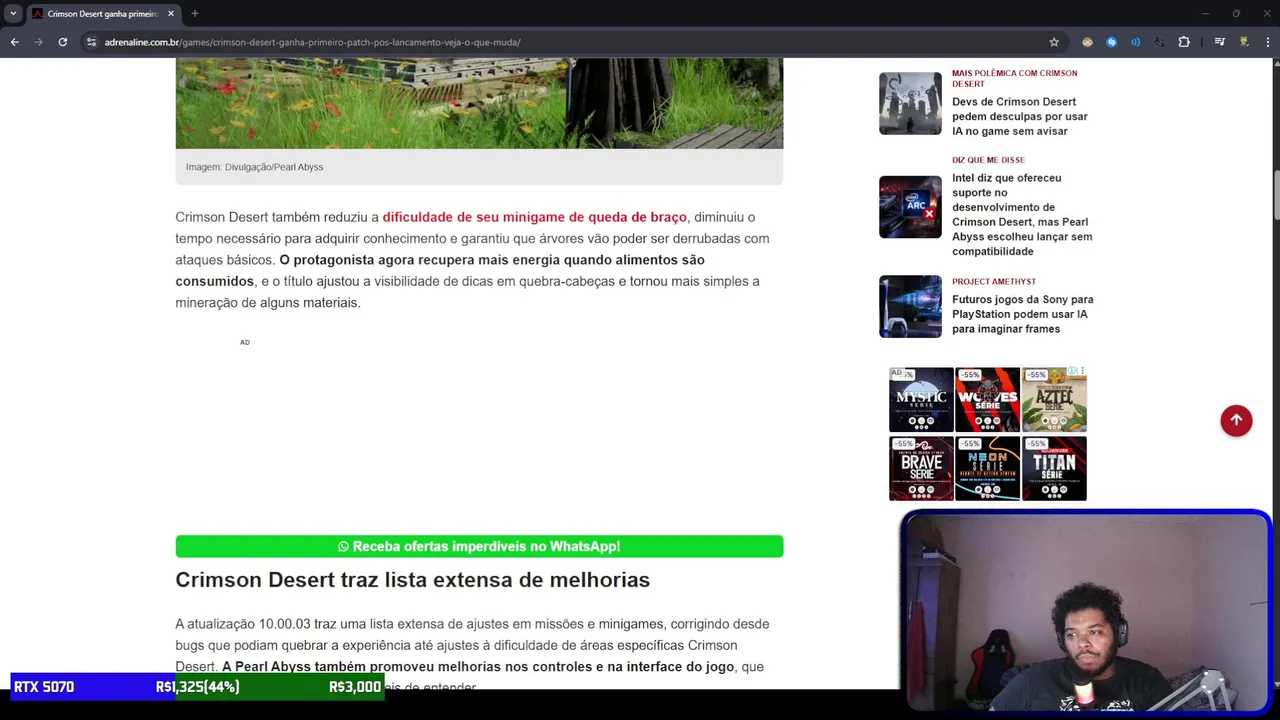
Task: Open the Devs de Crimson Desert article thumbnail
Action: coord(910,103)
